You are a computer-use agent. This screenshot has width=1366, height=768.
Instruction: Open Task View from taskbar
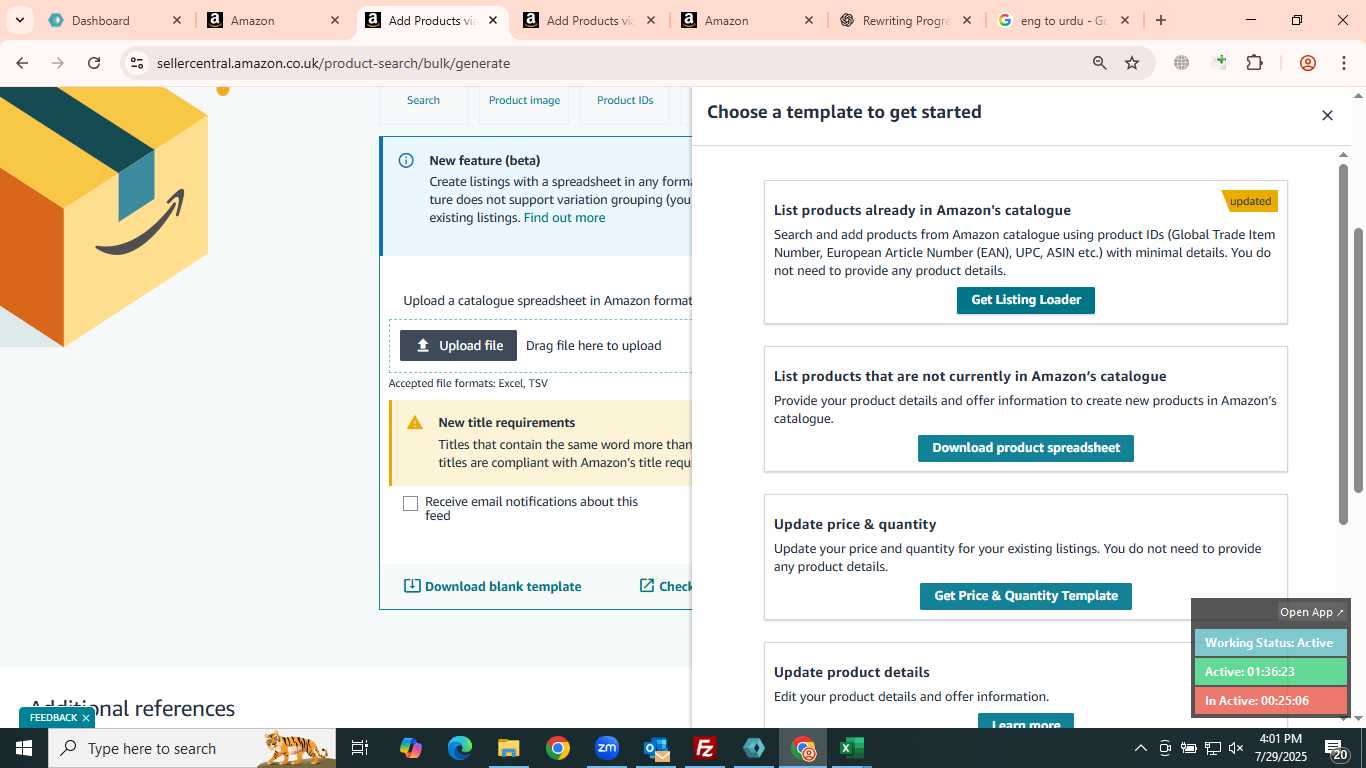click(x=360, y=748)
